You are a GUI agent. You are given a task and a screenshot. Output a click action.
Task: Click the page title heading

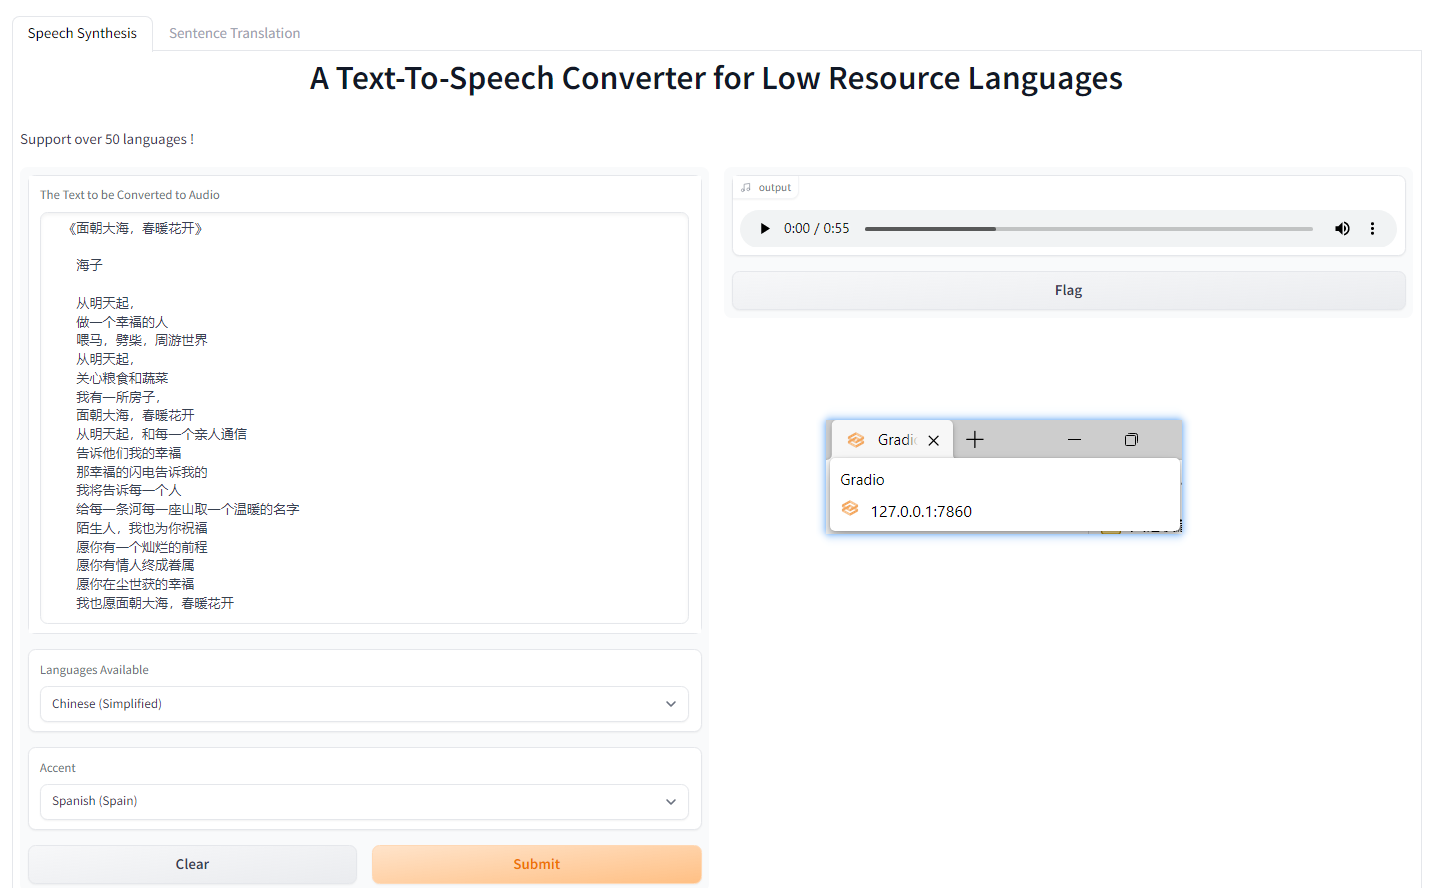click(x=716, y=78)
